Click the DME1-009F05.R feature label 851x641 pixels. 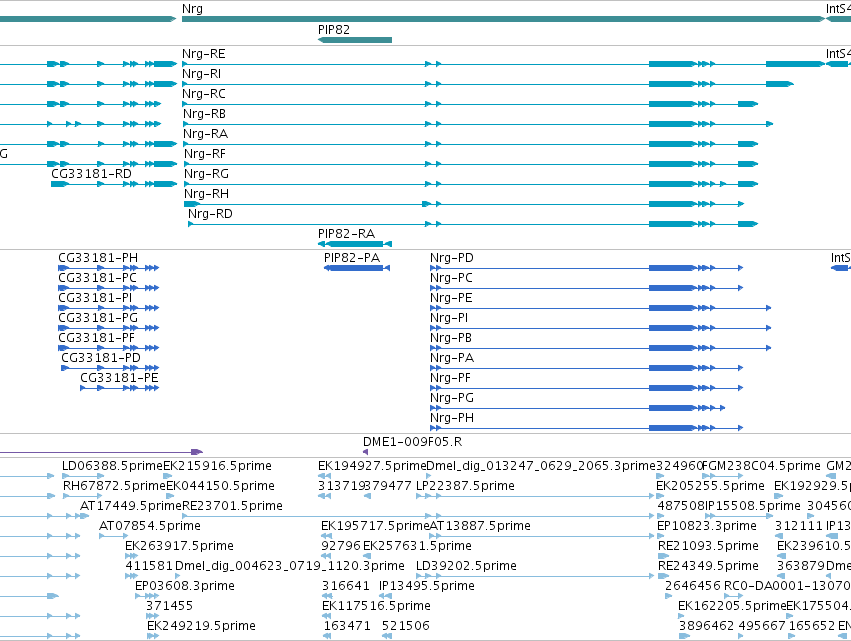(x=412, y=442)
